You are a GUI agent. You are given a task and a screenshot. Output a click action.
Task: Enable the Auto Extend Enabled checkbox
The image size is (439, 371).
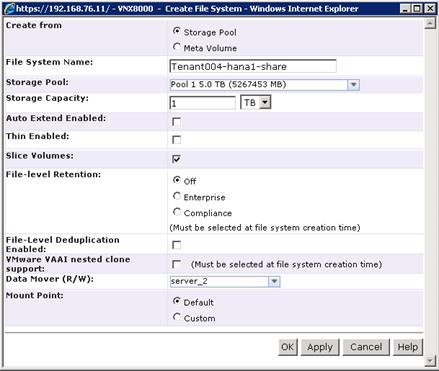(x=177, y=122)
